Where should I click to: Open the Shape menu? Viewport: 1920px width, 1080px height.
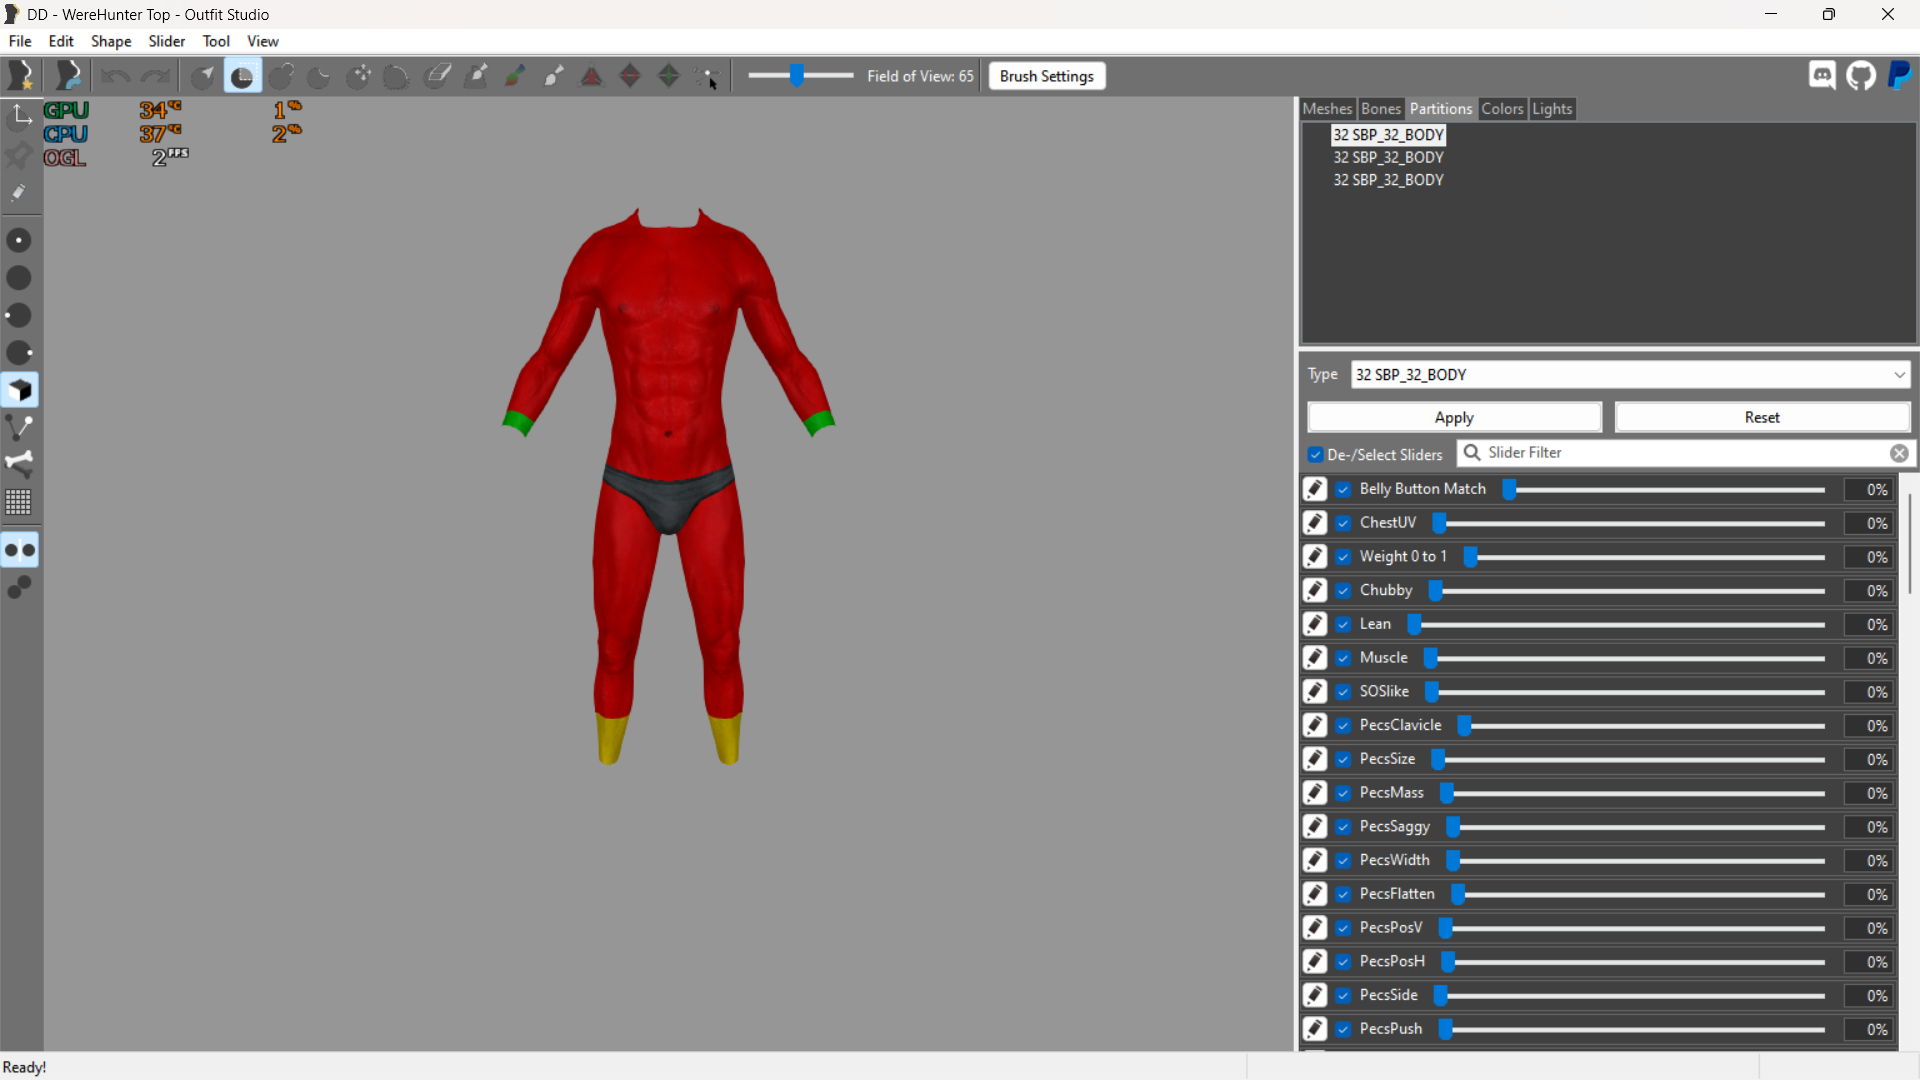[x=111, y=41]
